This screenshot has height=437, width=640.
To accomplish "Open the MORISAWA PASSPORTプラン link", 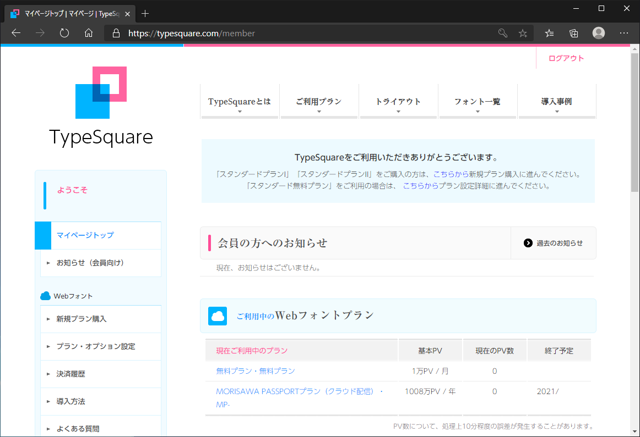I will click(x=300, y=397).
